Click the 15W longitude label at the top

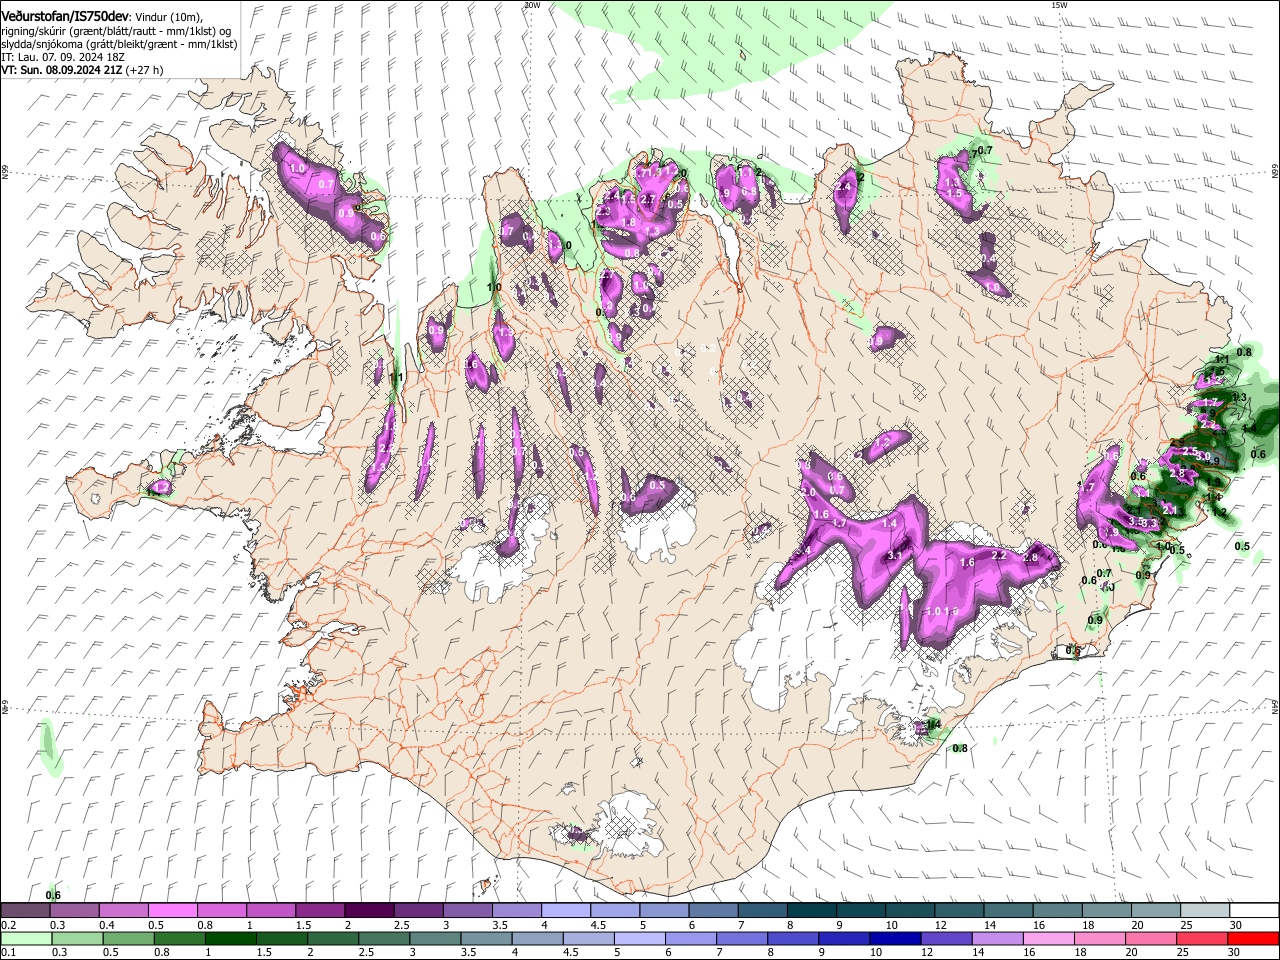click(1059, 5)
